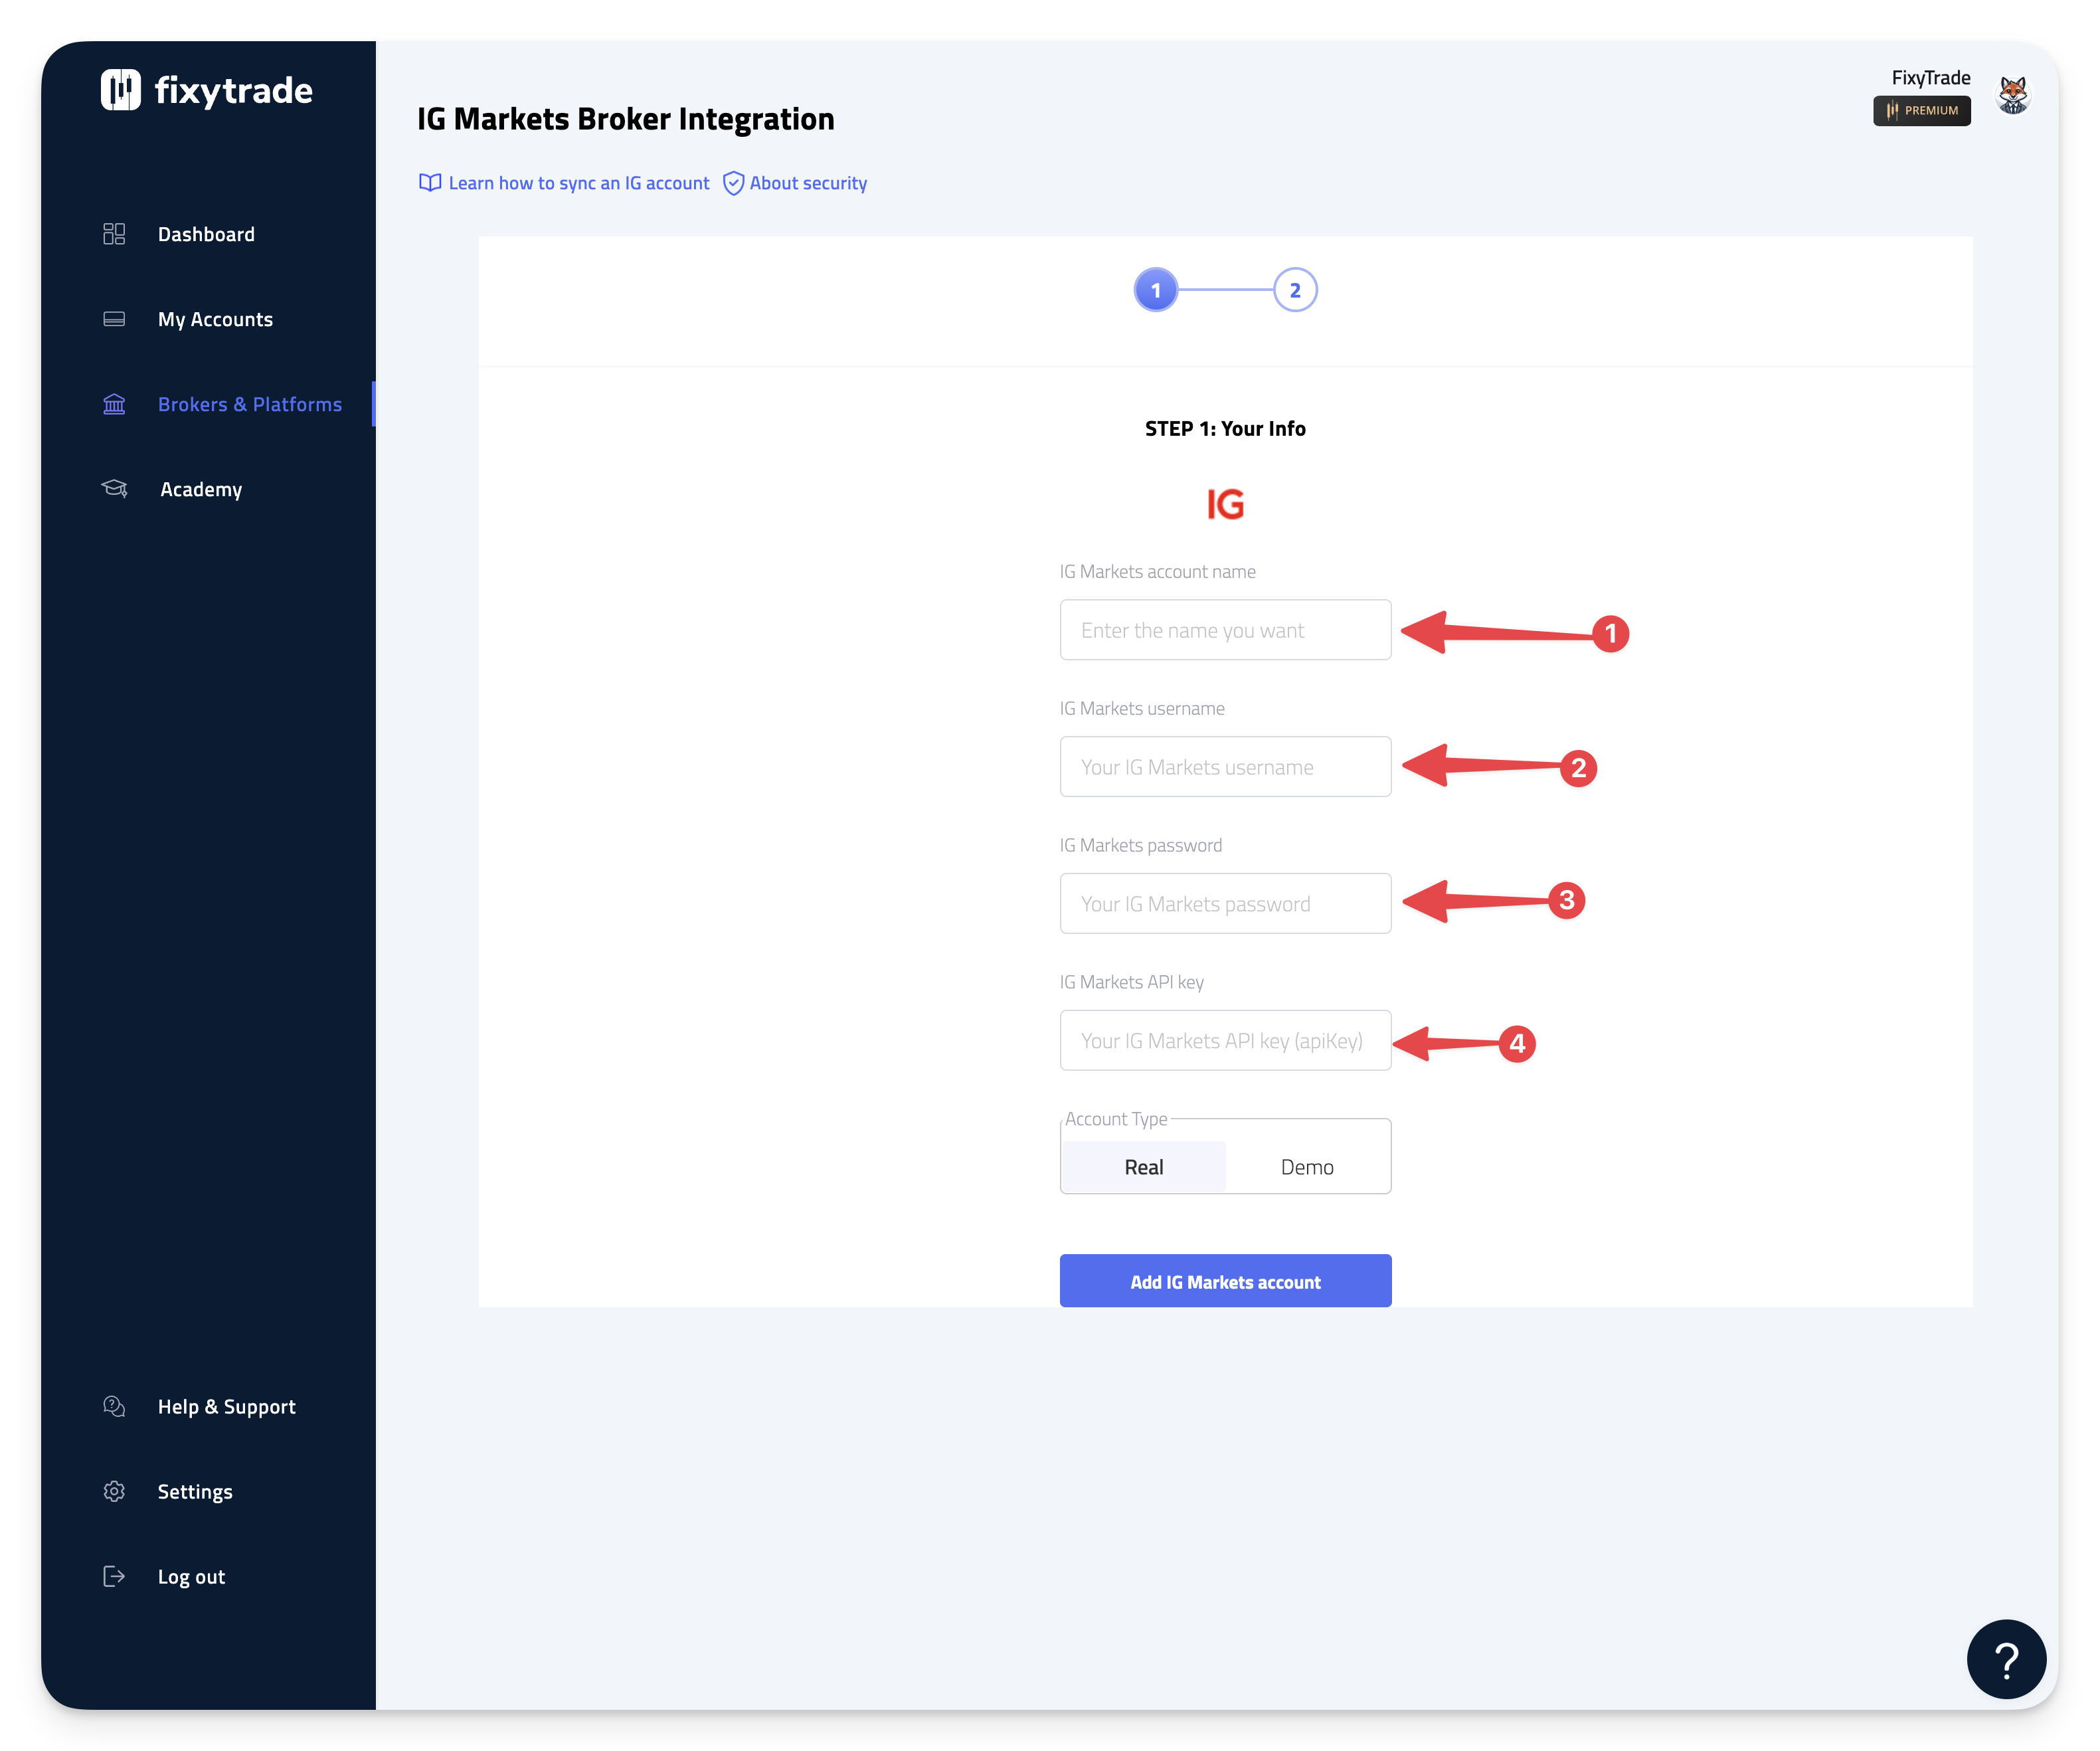Click the fox avatar profile picture
2100x1751 pixels.
coord(2012,96)
